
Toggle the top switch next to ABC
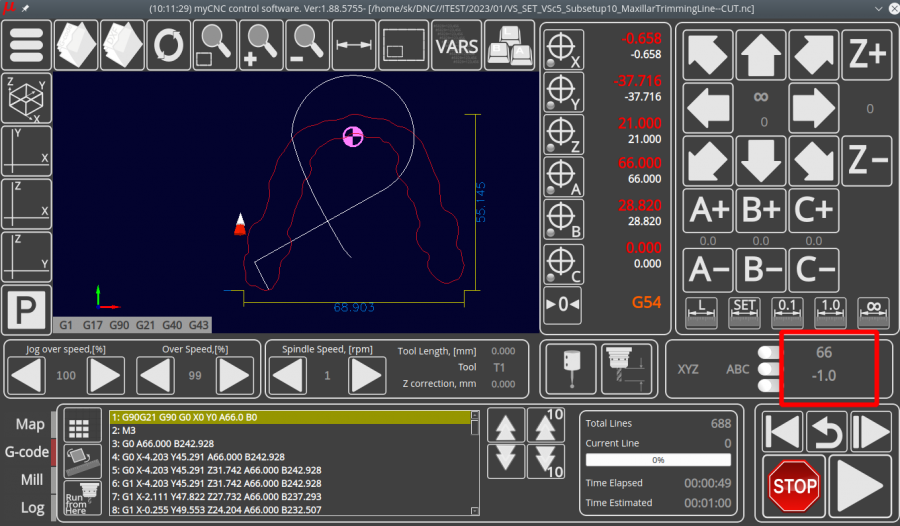pos(769,352)
